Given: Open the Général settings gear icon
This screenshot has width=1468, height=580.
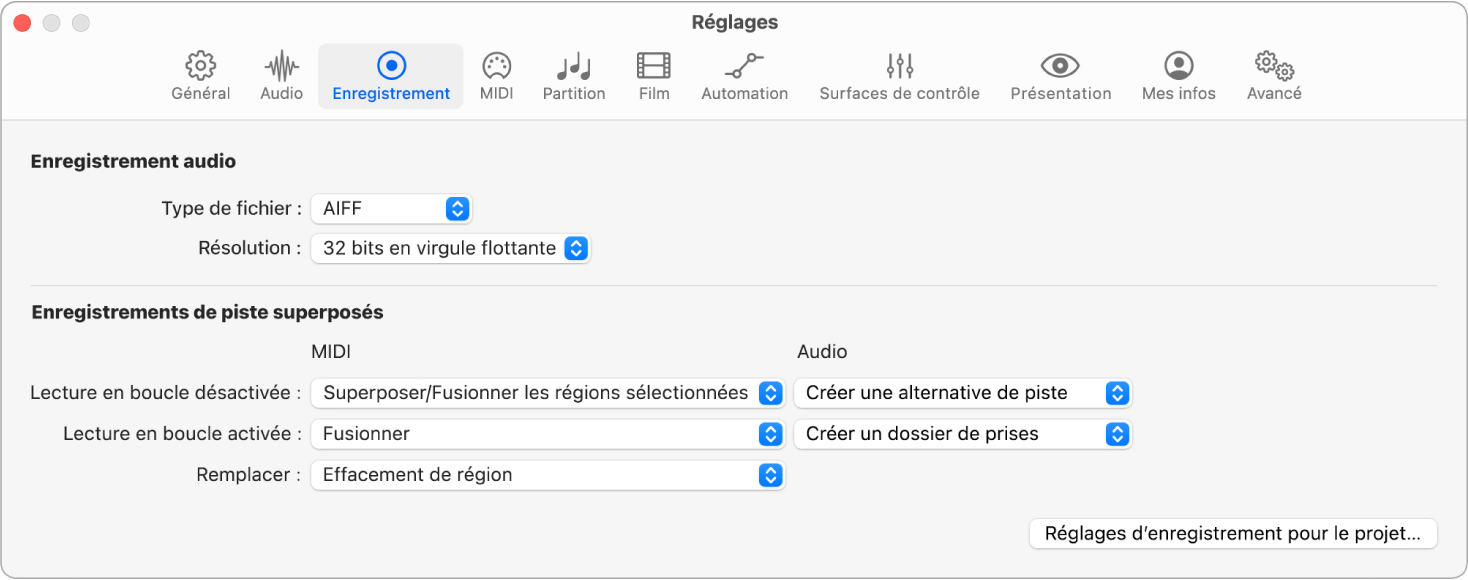Looking at the screenshot, I should tap(201, 67).
